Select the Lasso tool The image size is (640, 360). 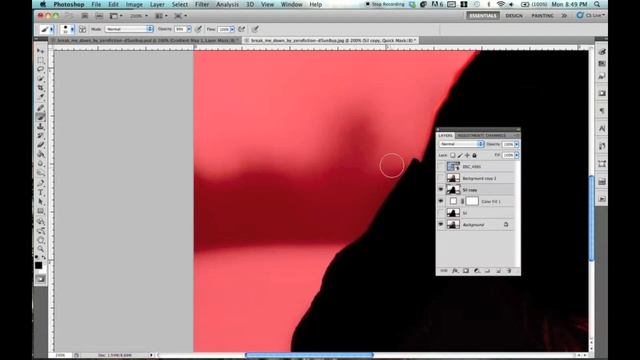tap(40, 69)
